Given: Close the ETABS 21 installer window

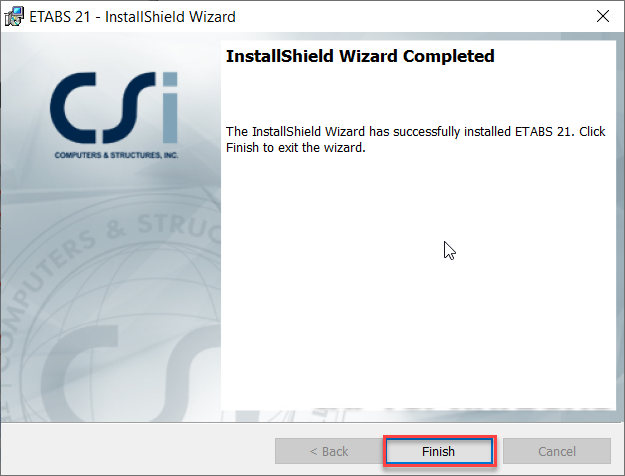Looking at the screenshot, I should [603, 16].
